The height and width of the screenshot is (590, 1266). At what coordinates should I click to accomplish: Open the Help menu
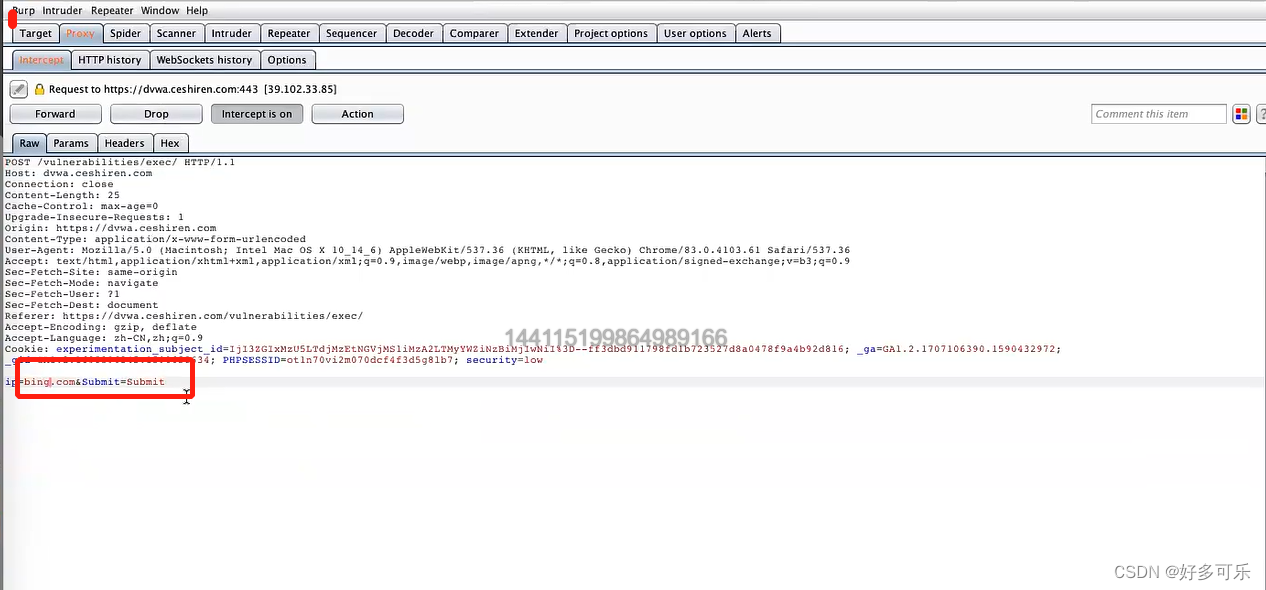(197, 10)
